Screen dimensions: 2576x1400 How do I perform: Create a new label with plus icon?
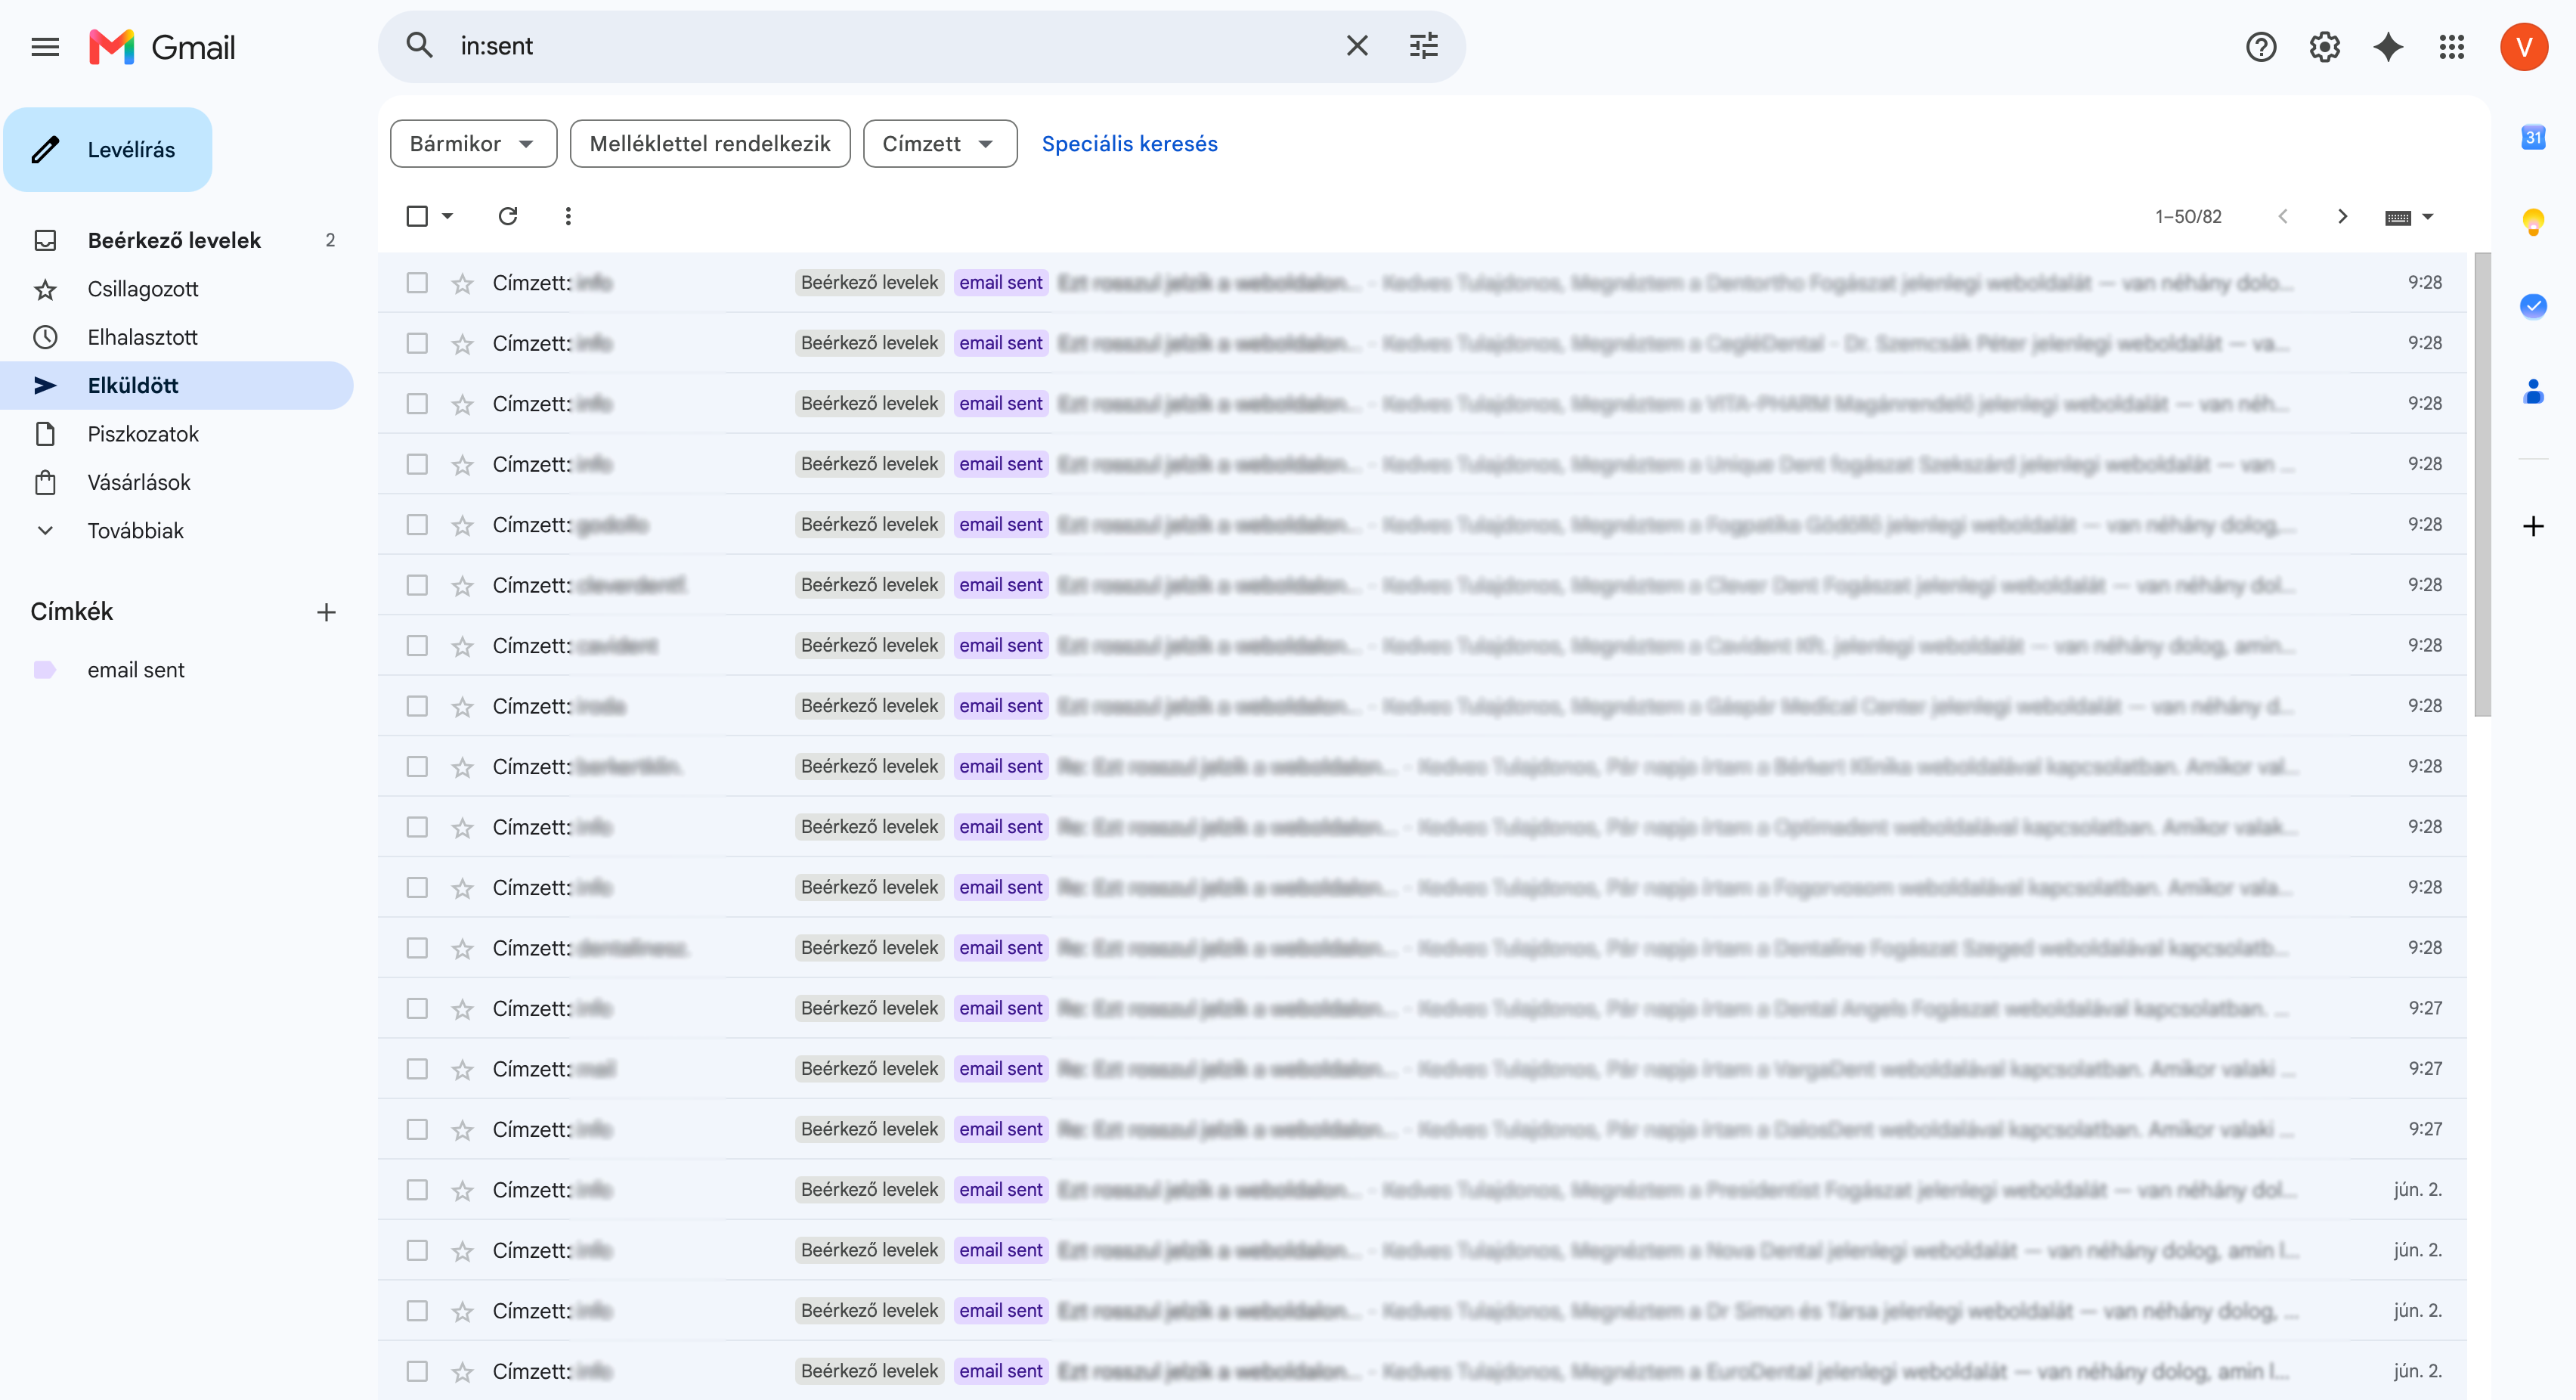pos(326,612)
